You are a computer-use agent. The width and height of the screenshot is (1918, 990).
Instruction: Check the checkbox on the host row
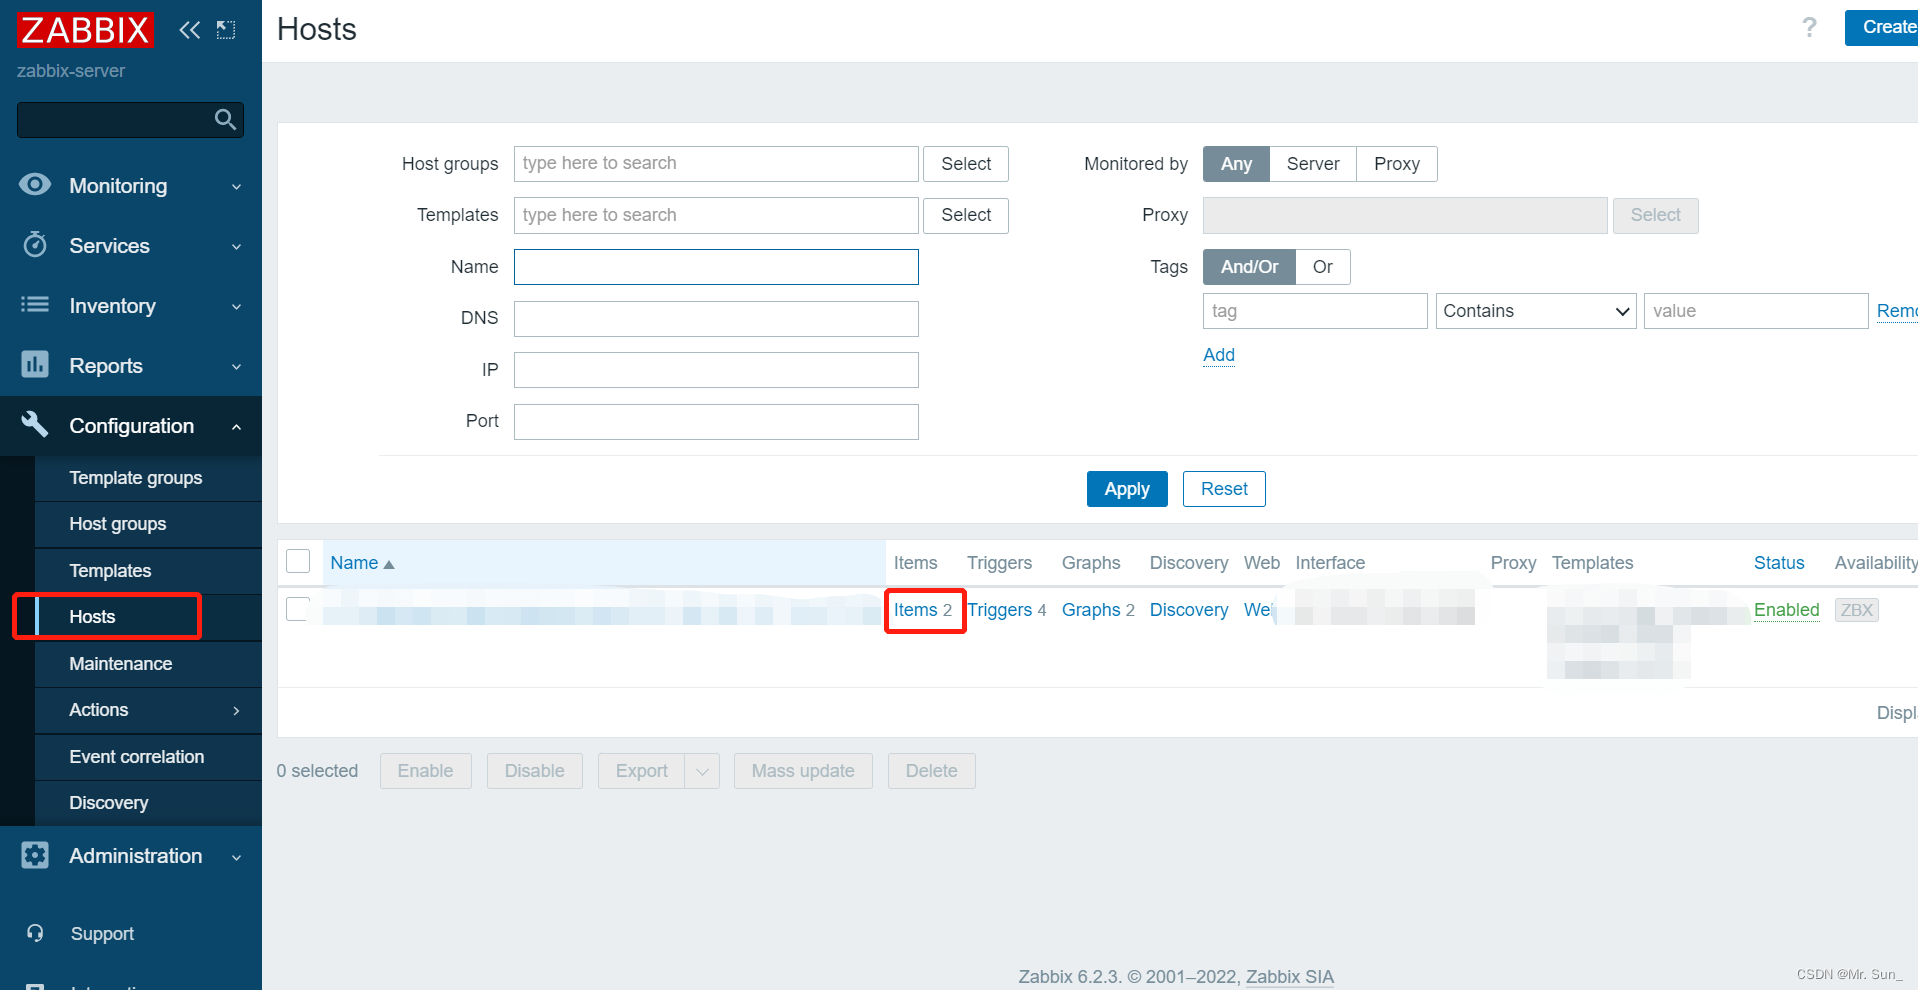[x=297, y=609]
